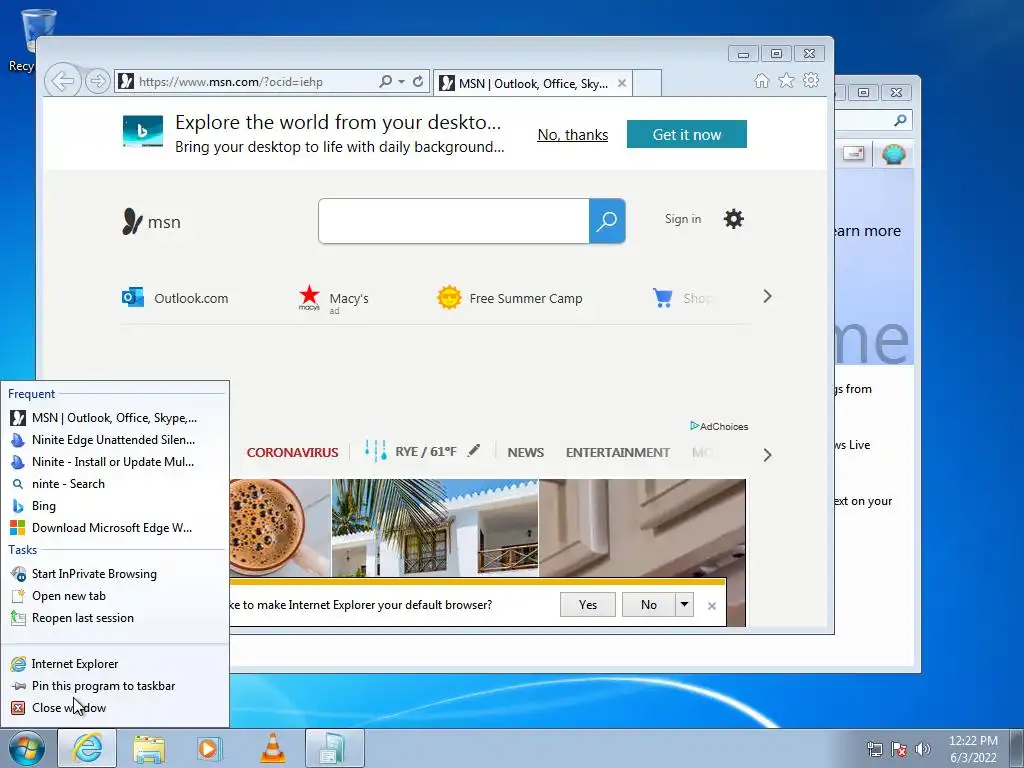1024x768 pixels.
Task: Click the search icon in background window
Action: 900,120
